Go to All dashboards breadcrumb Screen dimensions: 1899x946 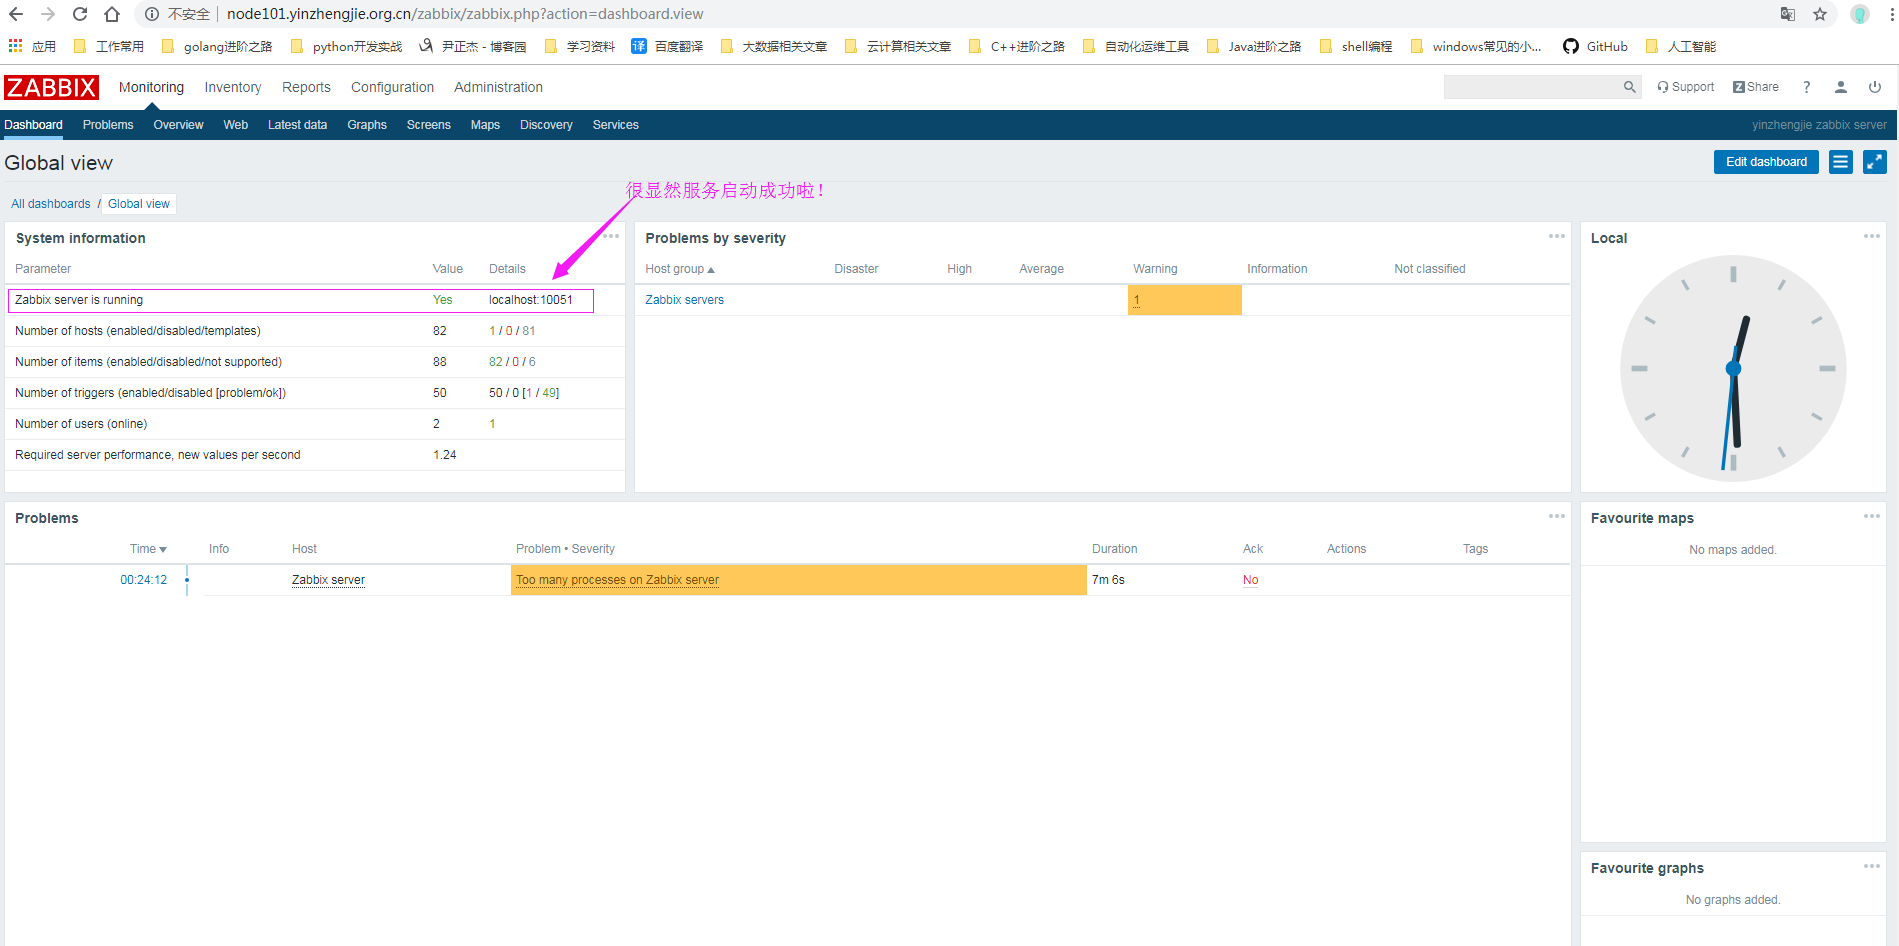51,204
